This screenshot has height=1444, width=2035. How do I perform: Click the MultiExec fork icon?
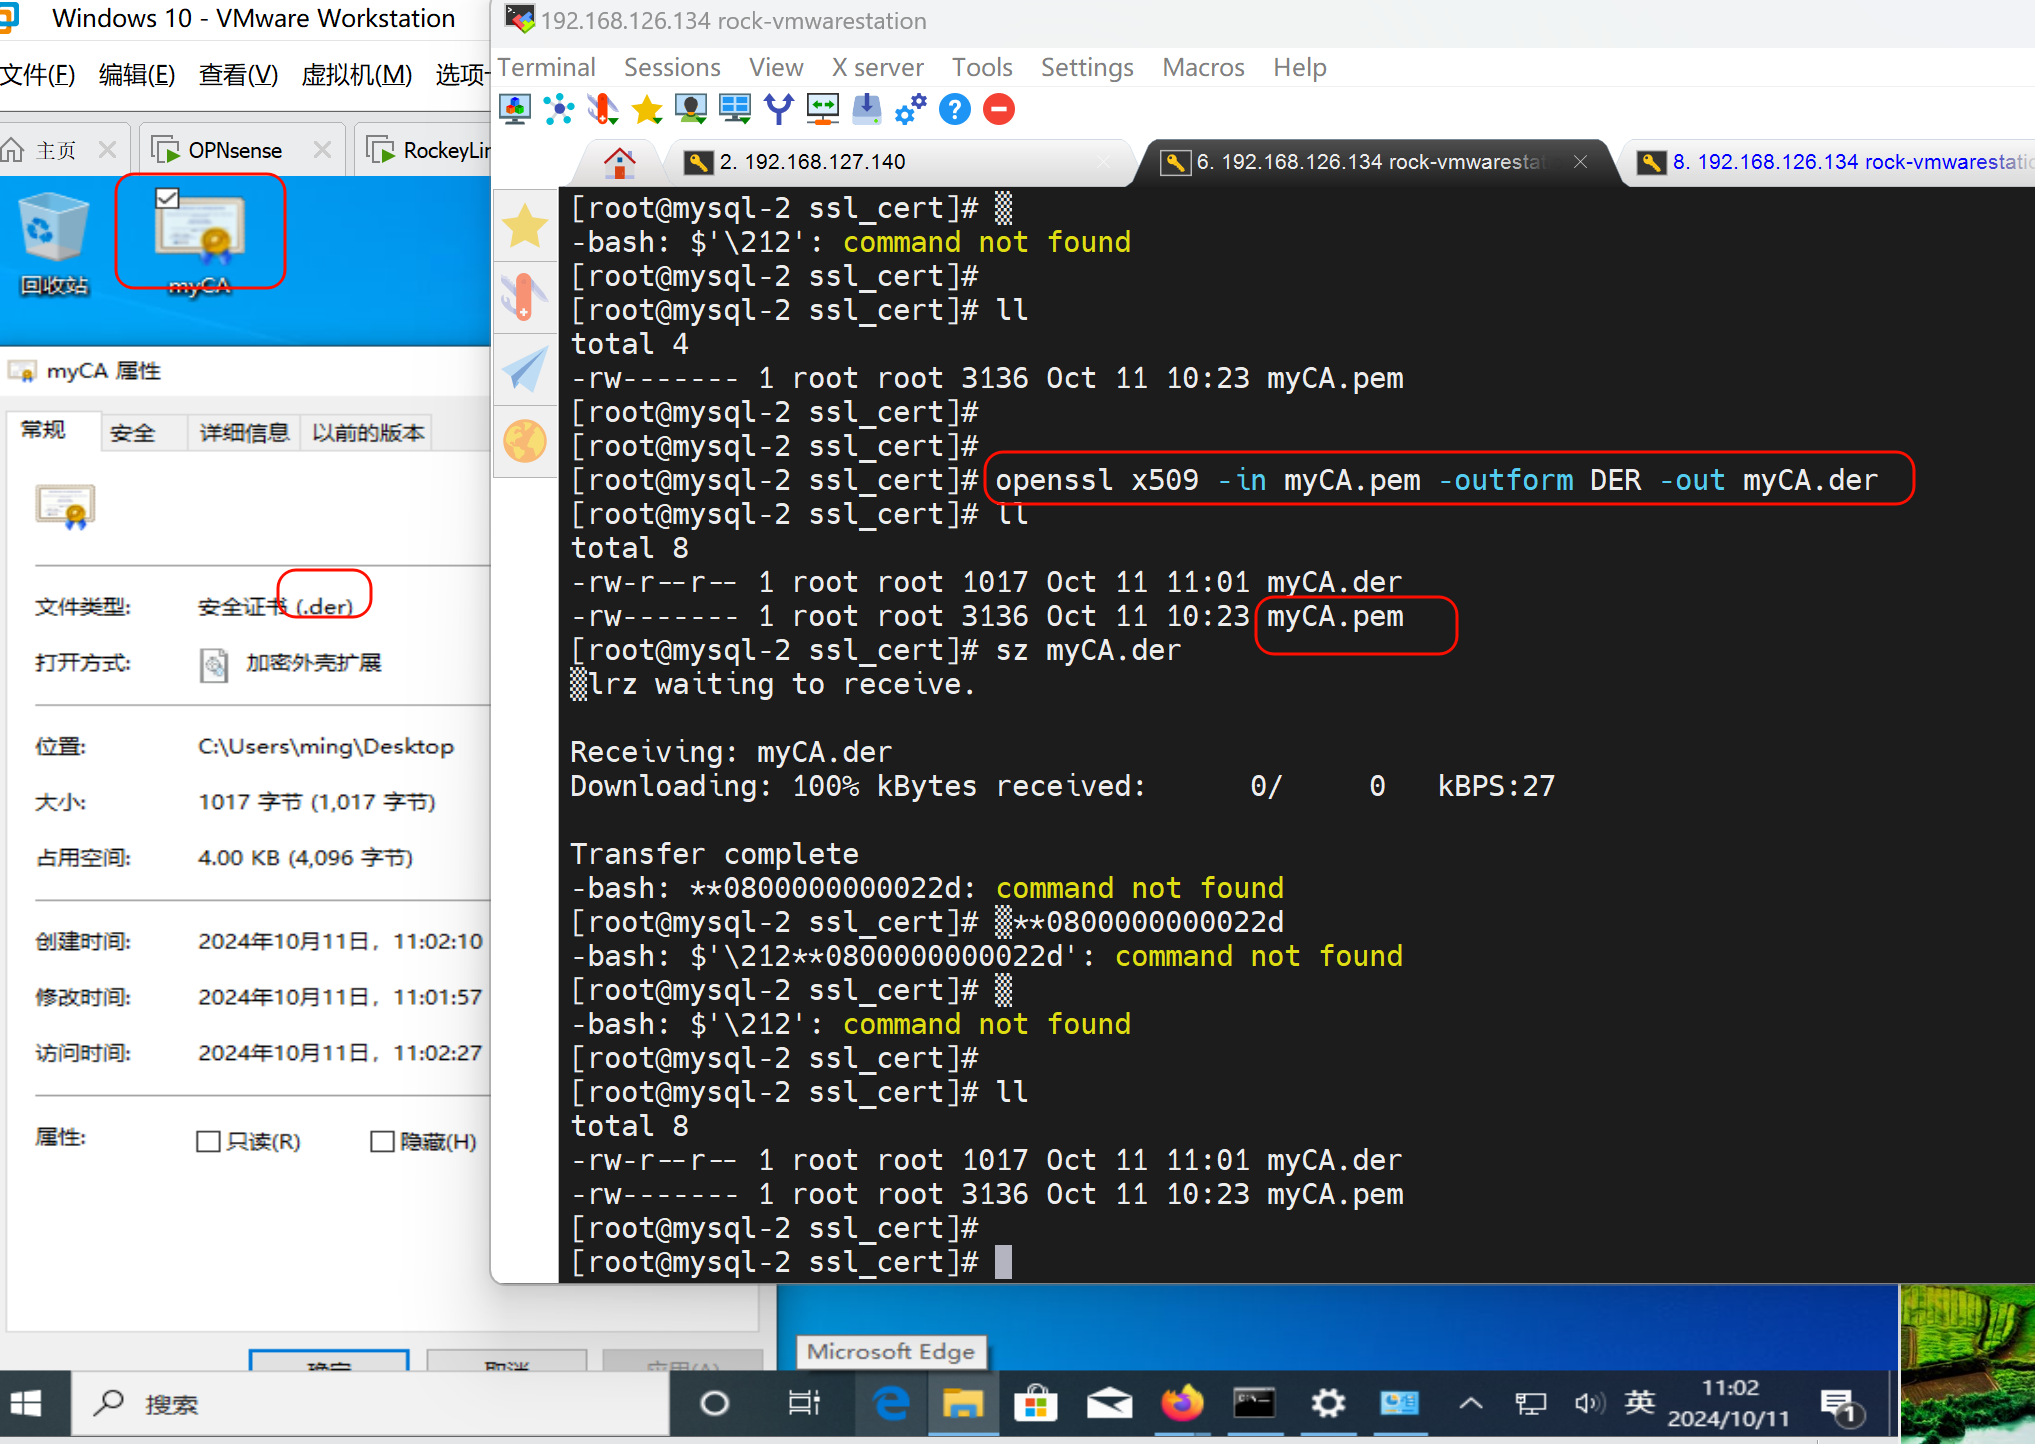tap(778, 109)
